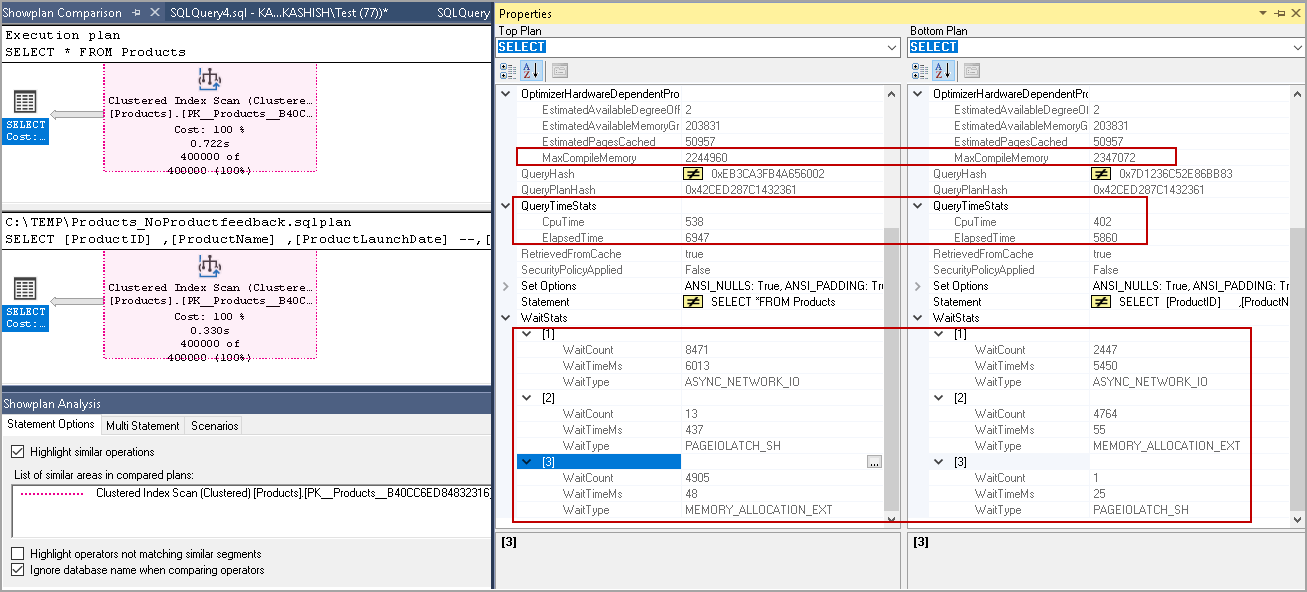Select Top Plan WaitType PAGEIOLATCH_SH
This screenshot has height=592, width=1307.
[x=733, y=446]
